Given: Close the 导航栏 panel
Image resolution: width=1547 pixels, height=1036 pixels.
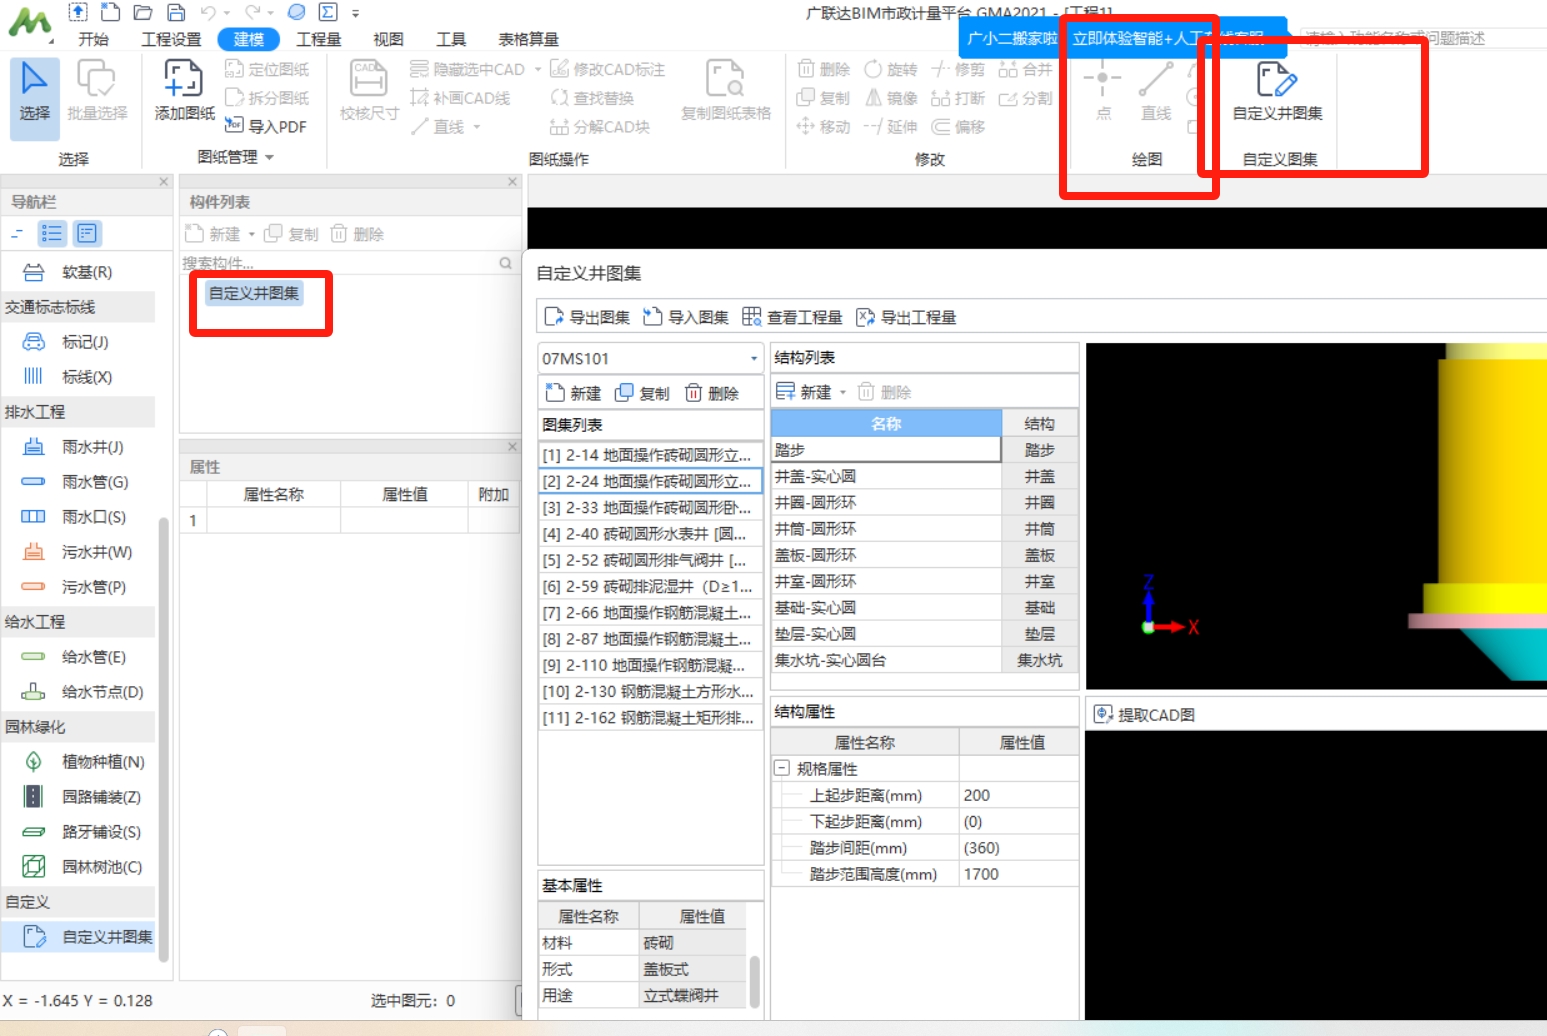Looking at the screenshot, I should [x=164, y=182].
